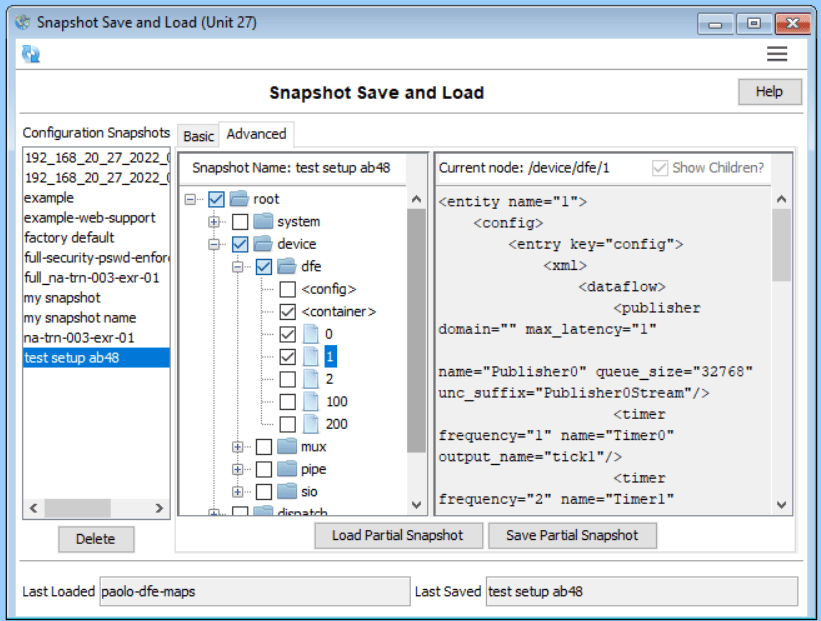The width and height of the screenshot is (821, 621).
Task: Check the checkbox for node 200
Action: pos(287,424)
